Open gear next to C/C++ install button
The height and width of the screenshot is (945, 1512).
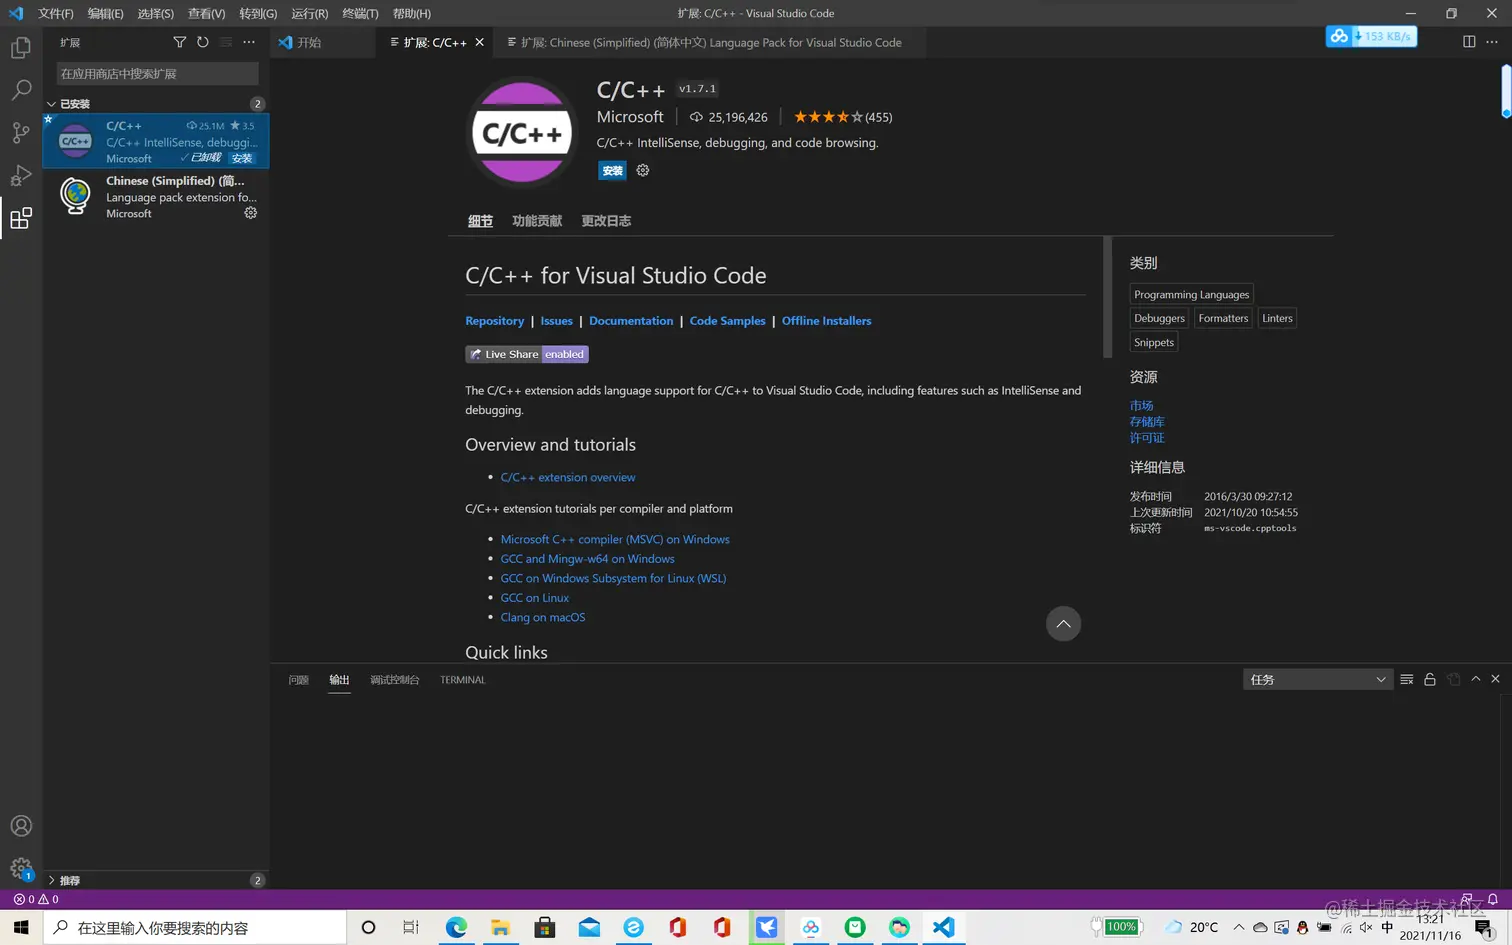pos(643,170)
